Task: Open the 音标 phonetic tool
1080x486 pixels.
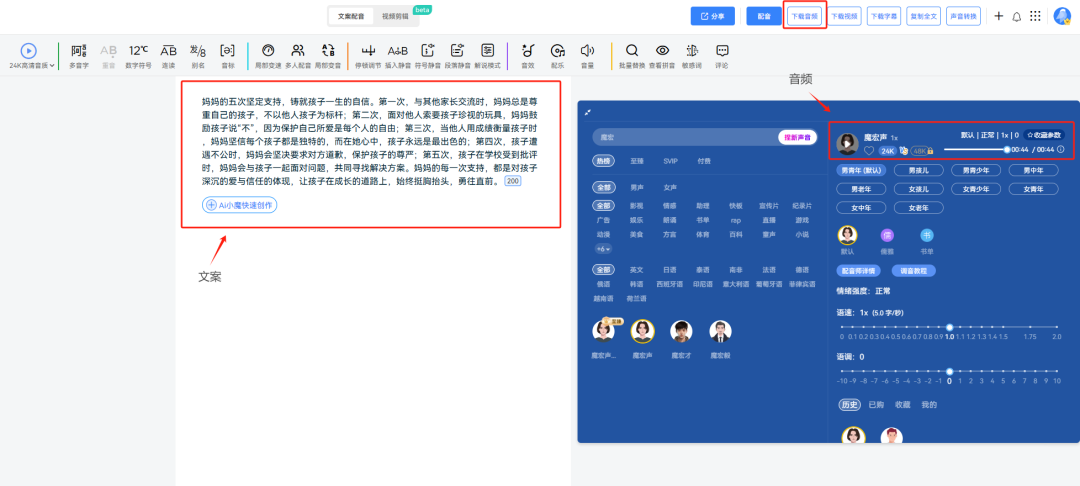Action: (228, 56)
